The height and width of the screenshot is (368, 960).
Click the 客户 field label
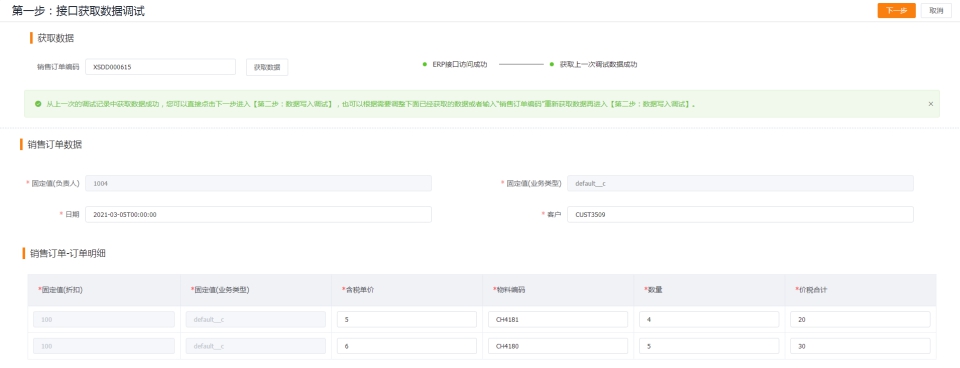pos(554,214)
